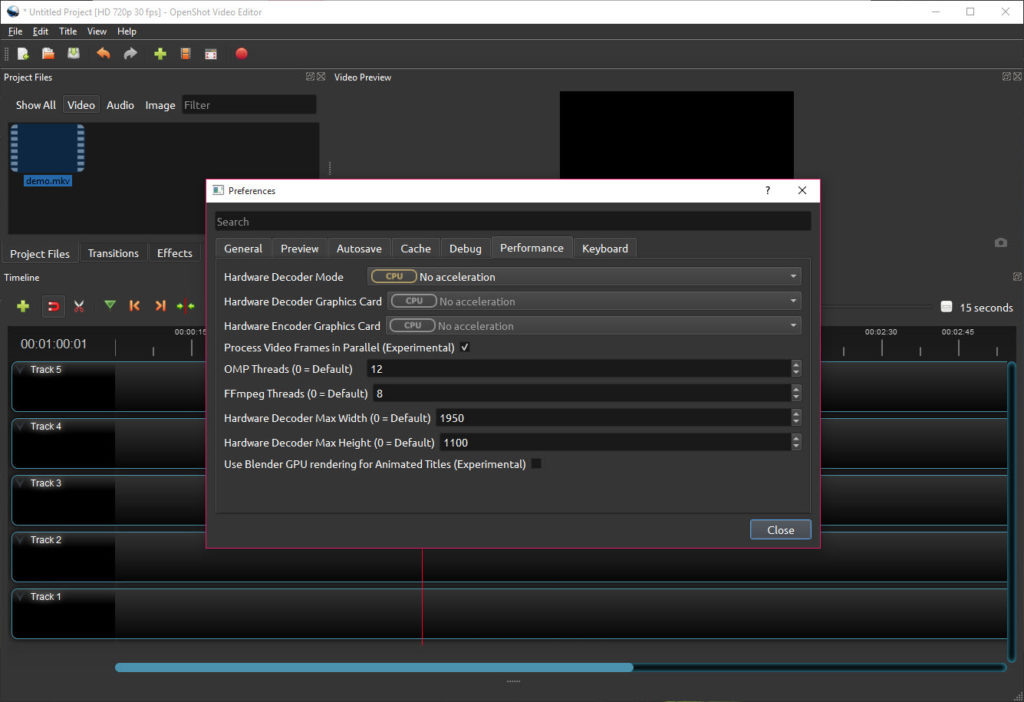Switch to the Preview preferences tab

click(300, 249)
